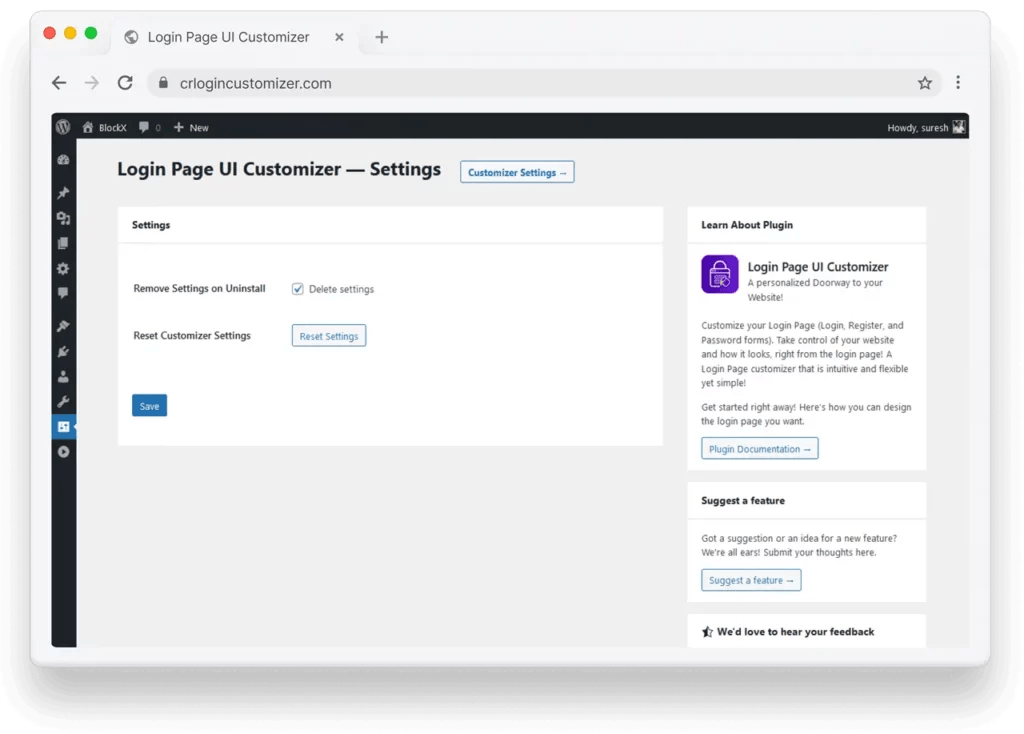Viewport: 1024px width, 734px height.
Task: Open the Media library icon
Action: click(x=63, y=218)
